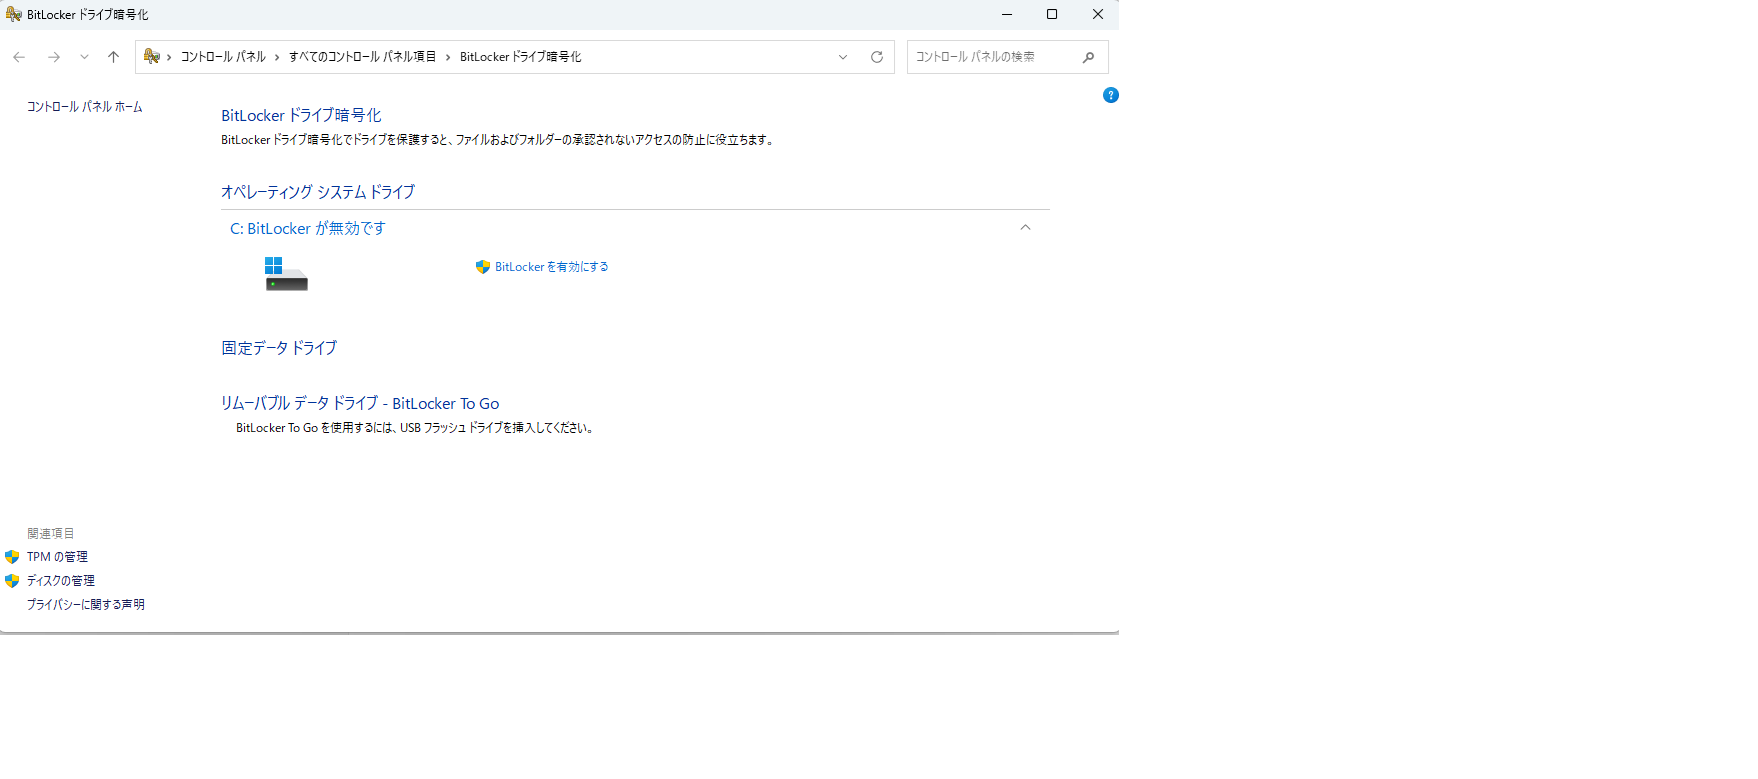The image size is (1758, 779).
Task: Open プライバシーに関する声明 link
Action: (86, 605)
